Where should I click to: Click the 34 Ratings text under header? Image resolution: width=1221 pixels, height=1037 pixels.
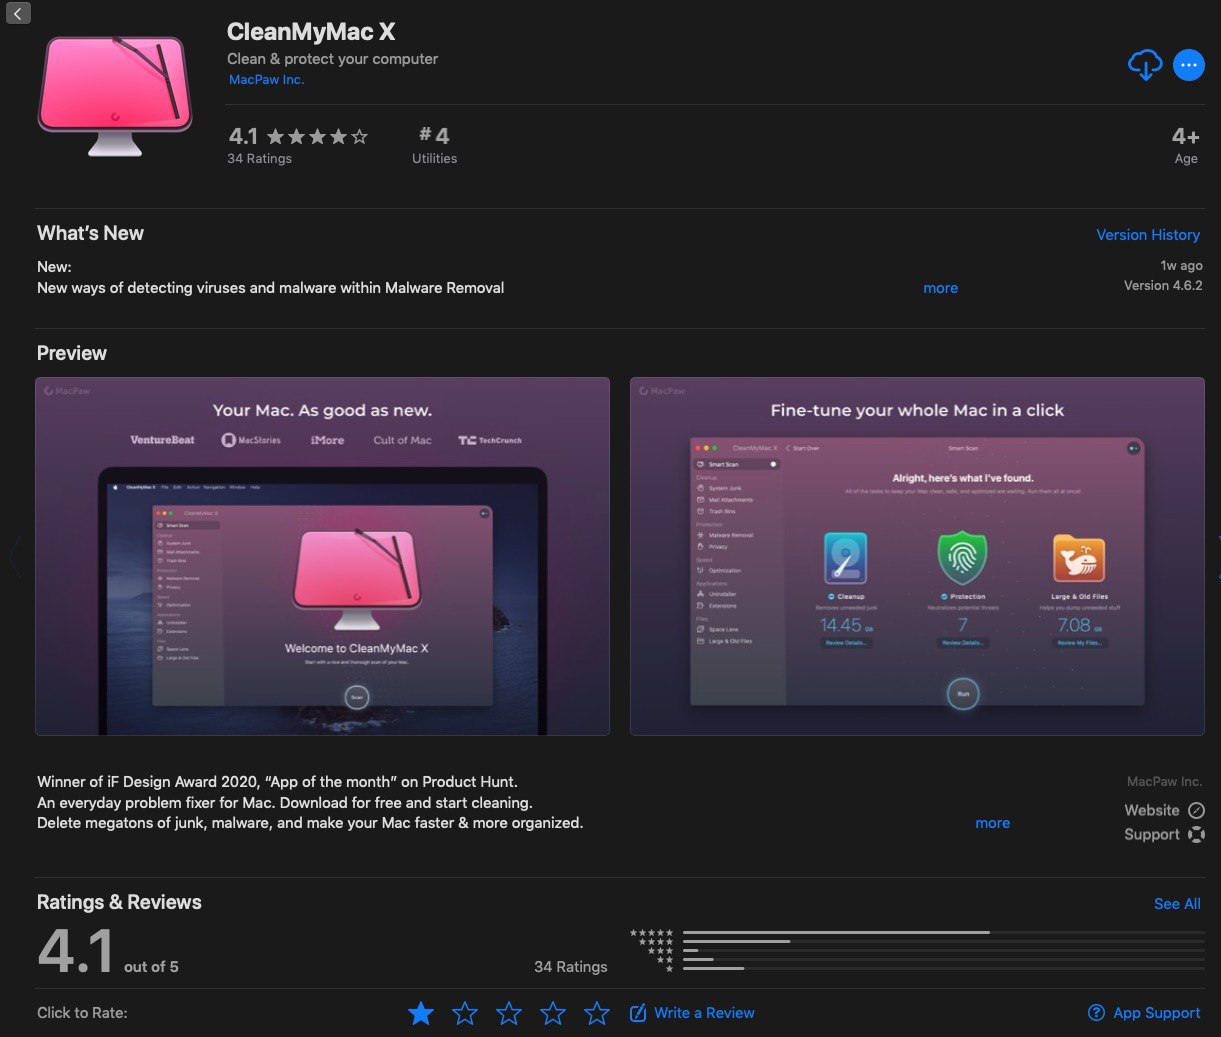(259, 159)
